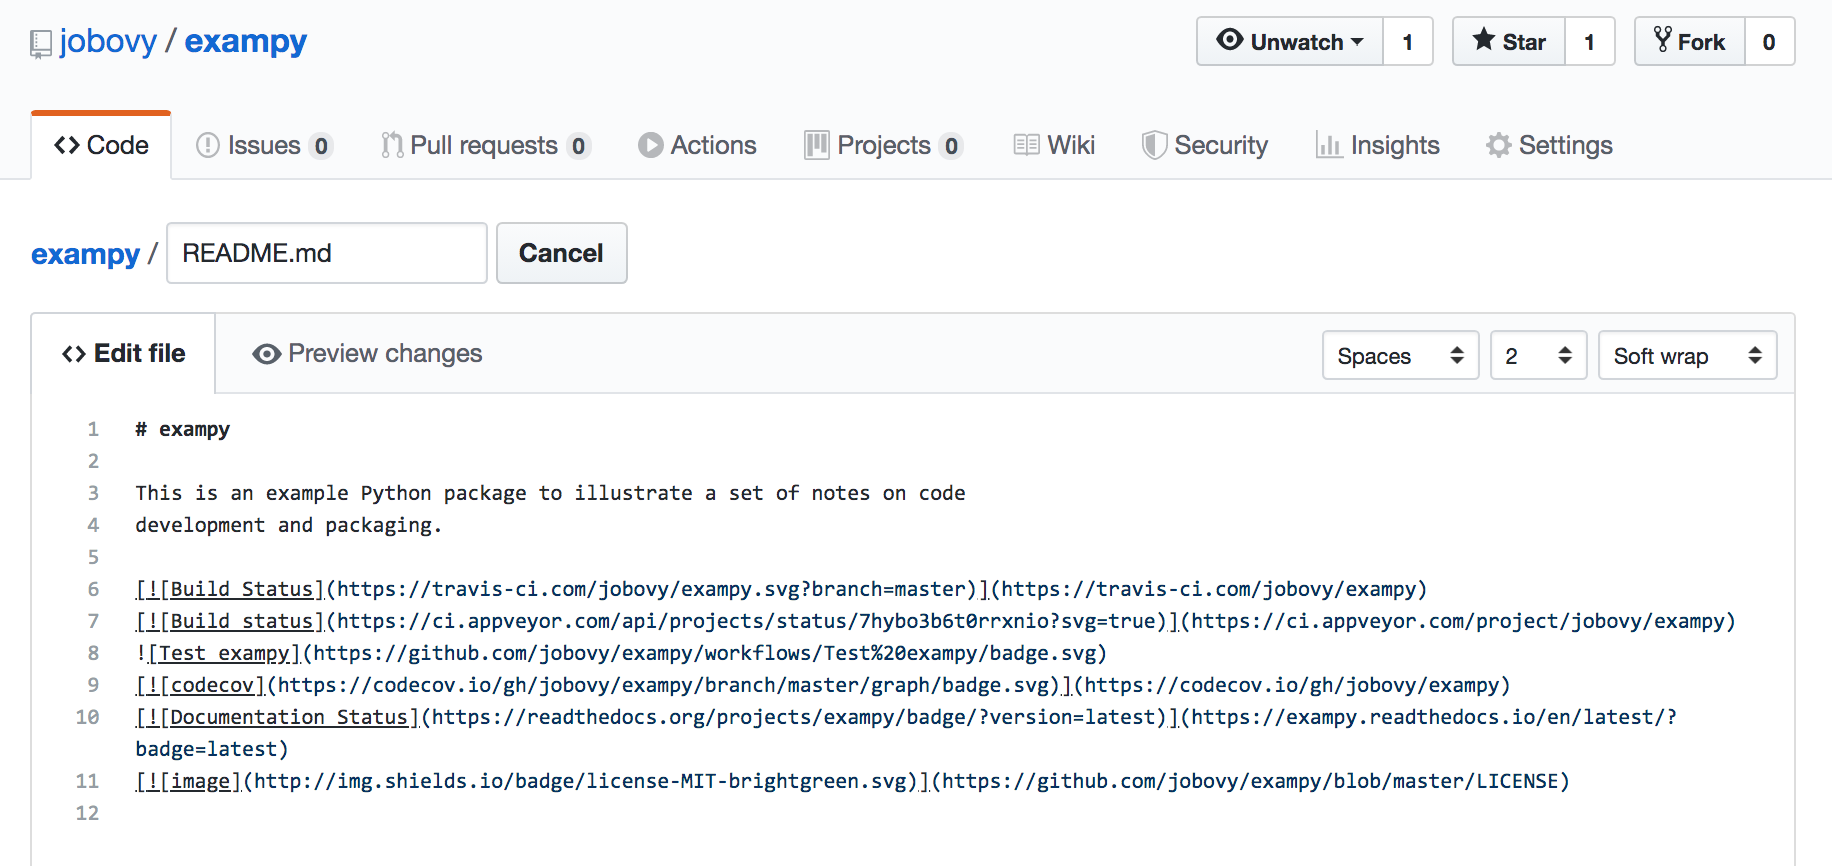This screenshot has width=1832, height=866.
Task: Click line number 2 in the gutter
Action: [x=94, y=461]
